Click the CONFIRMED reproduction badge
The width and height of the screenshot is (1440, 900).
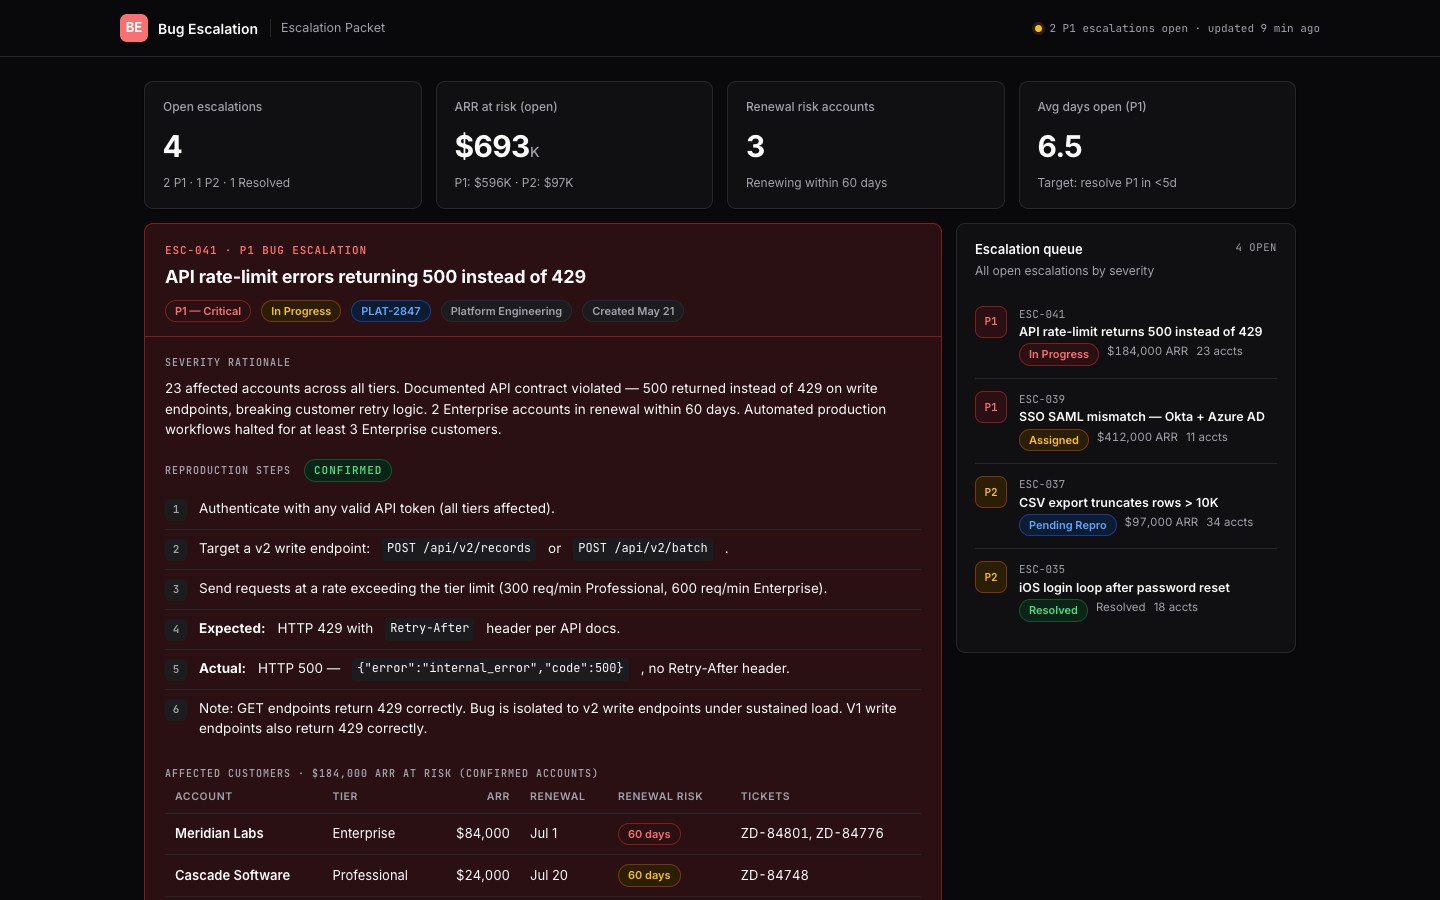click(x=348, y=470)
